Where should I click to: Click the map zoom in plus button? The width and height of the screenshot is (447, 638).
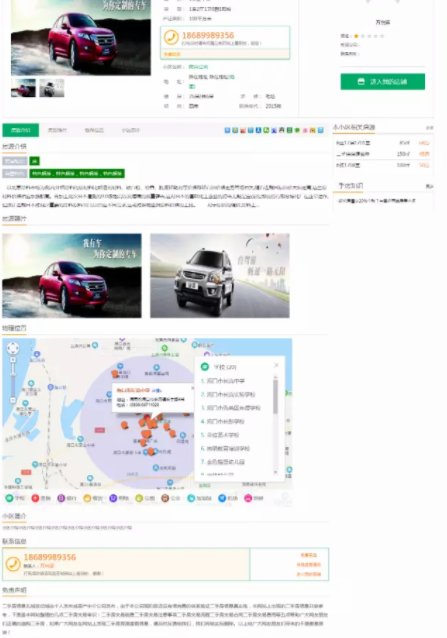[13, 360]
